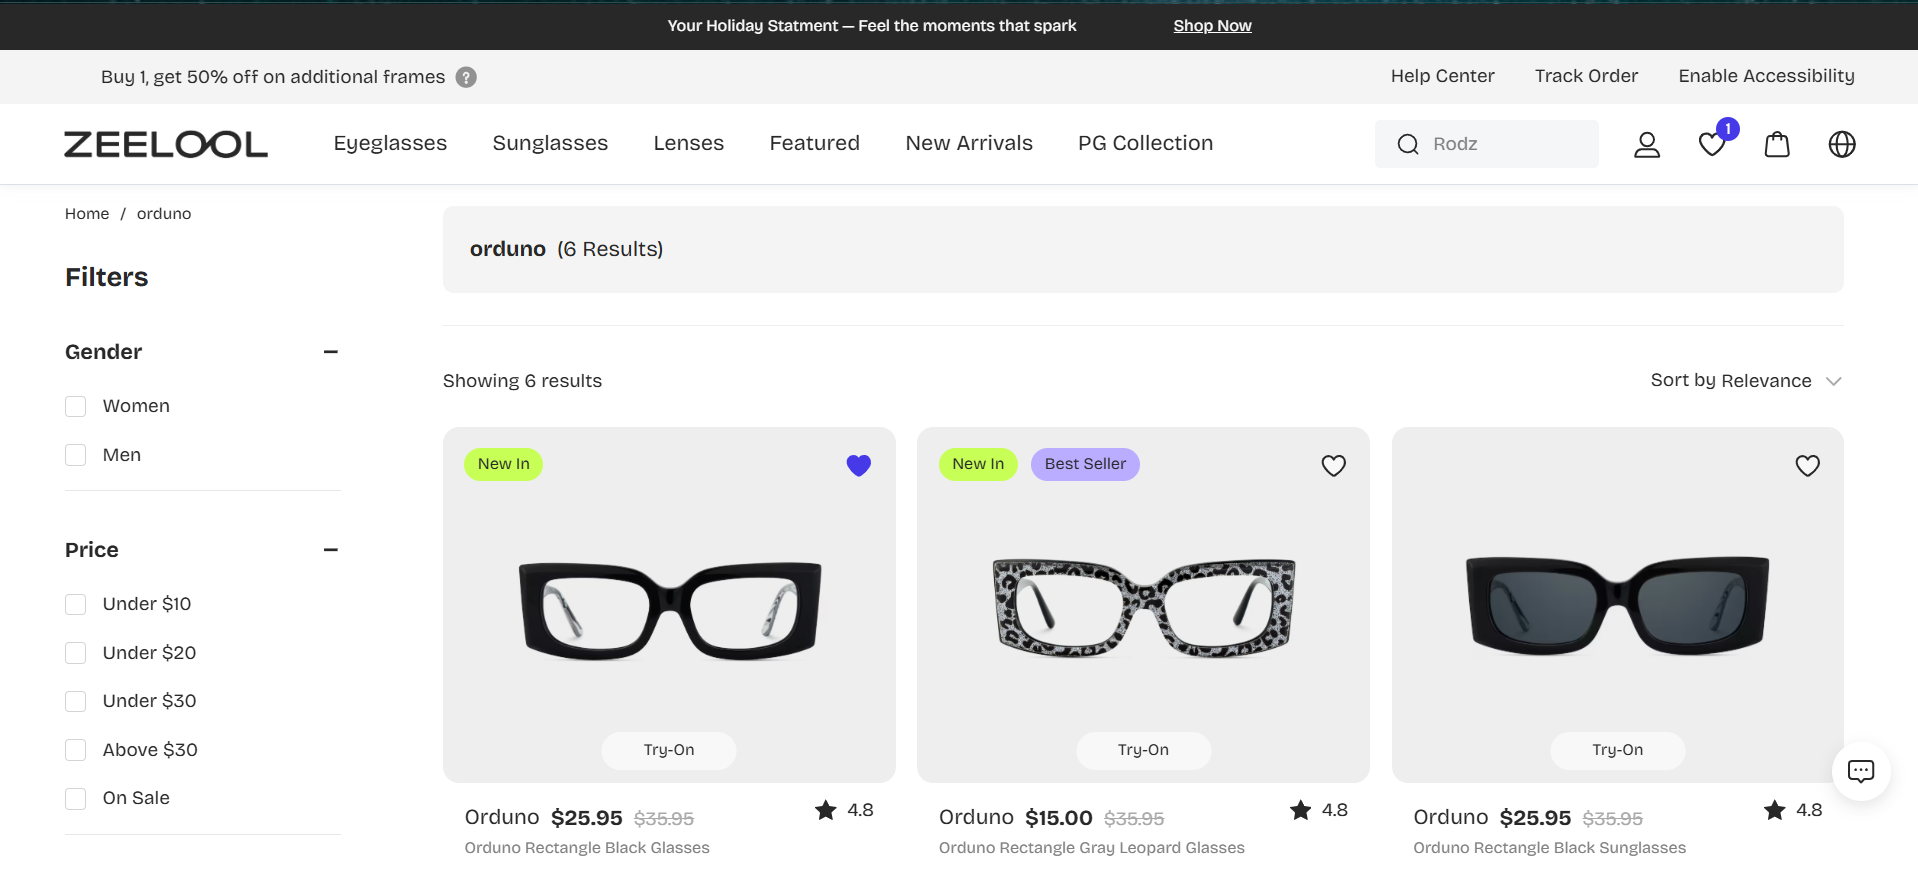Screen dimensions: 1918x877
Task: Open the shopping bag icon
Action: point(1777,145)
